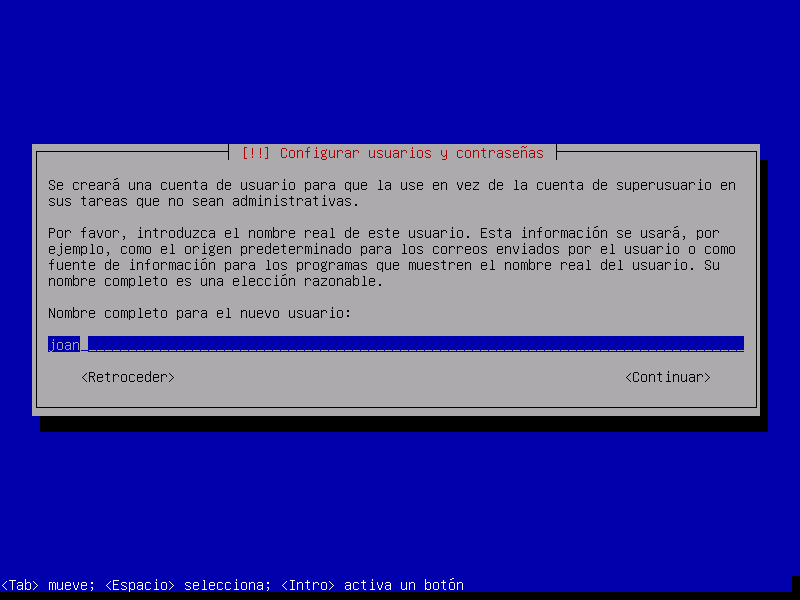Screen dimensions: 800x600
Task: Go back with the Retroceder button
Action: (x=128, y=377)
